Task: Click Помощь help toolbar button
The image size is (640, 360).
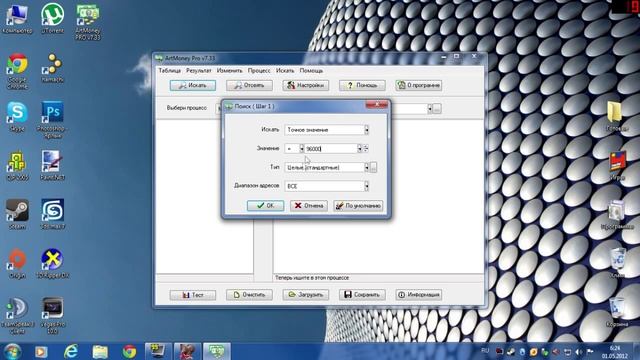Action: pyautogui.click(x=362, y=85)
